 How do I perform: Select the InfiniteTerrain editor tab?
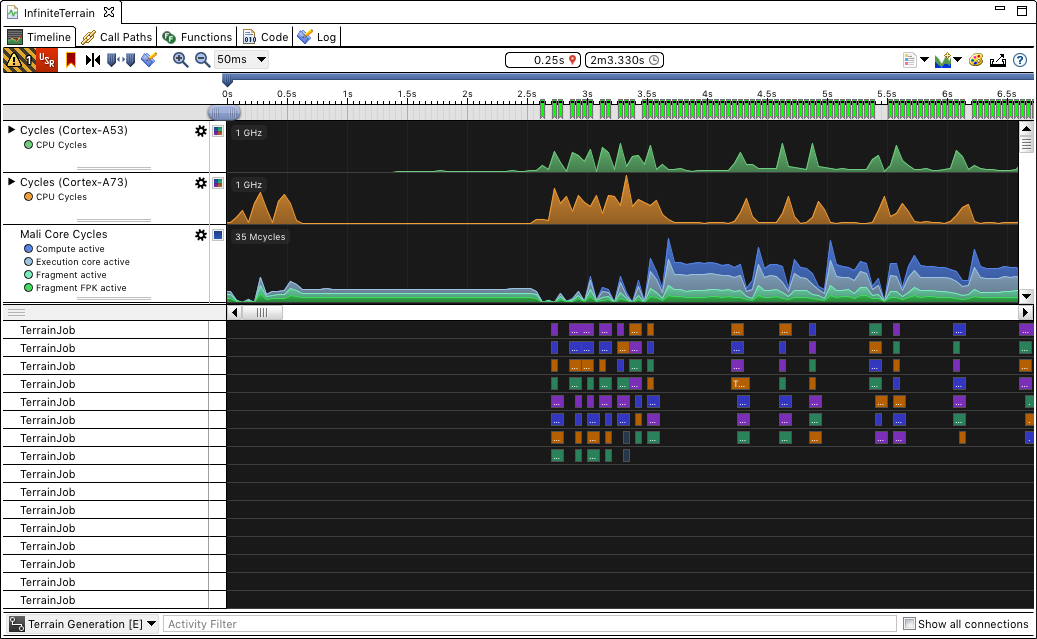pos(60,13)
